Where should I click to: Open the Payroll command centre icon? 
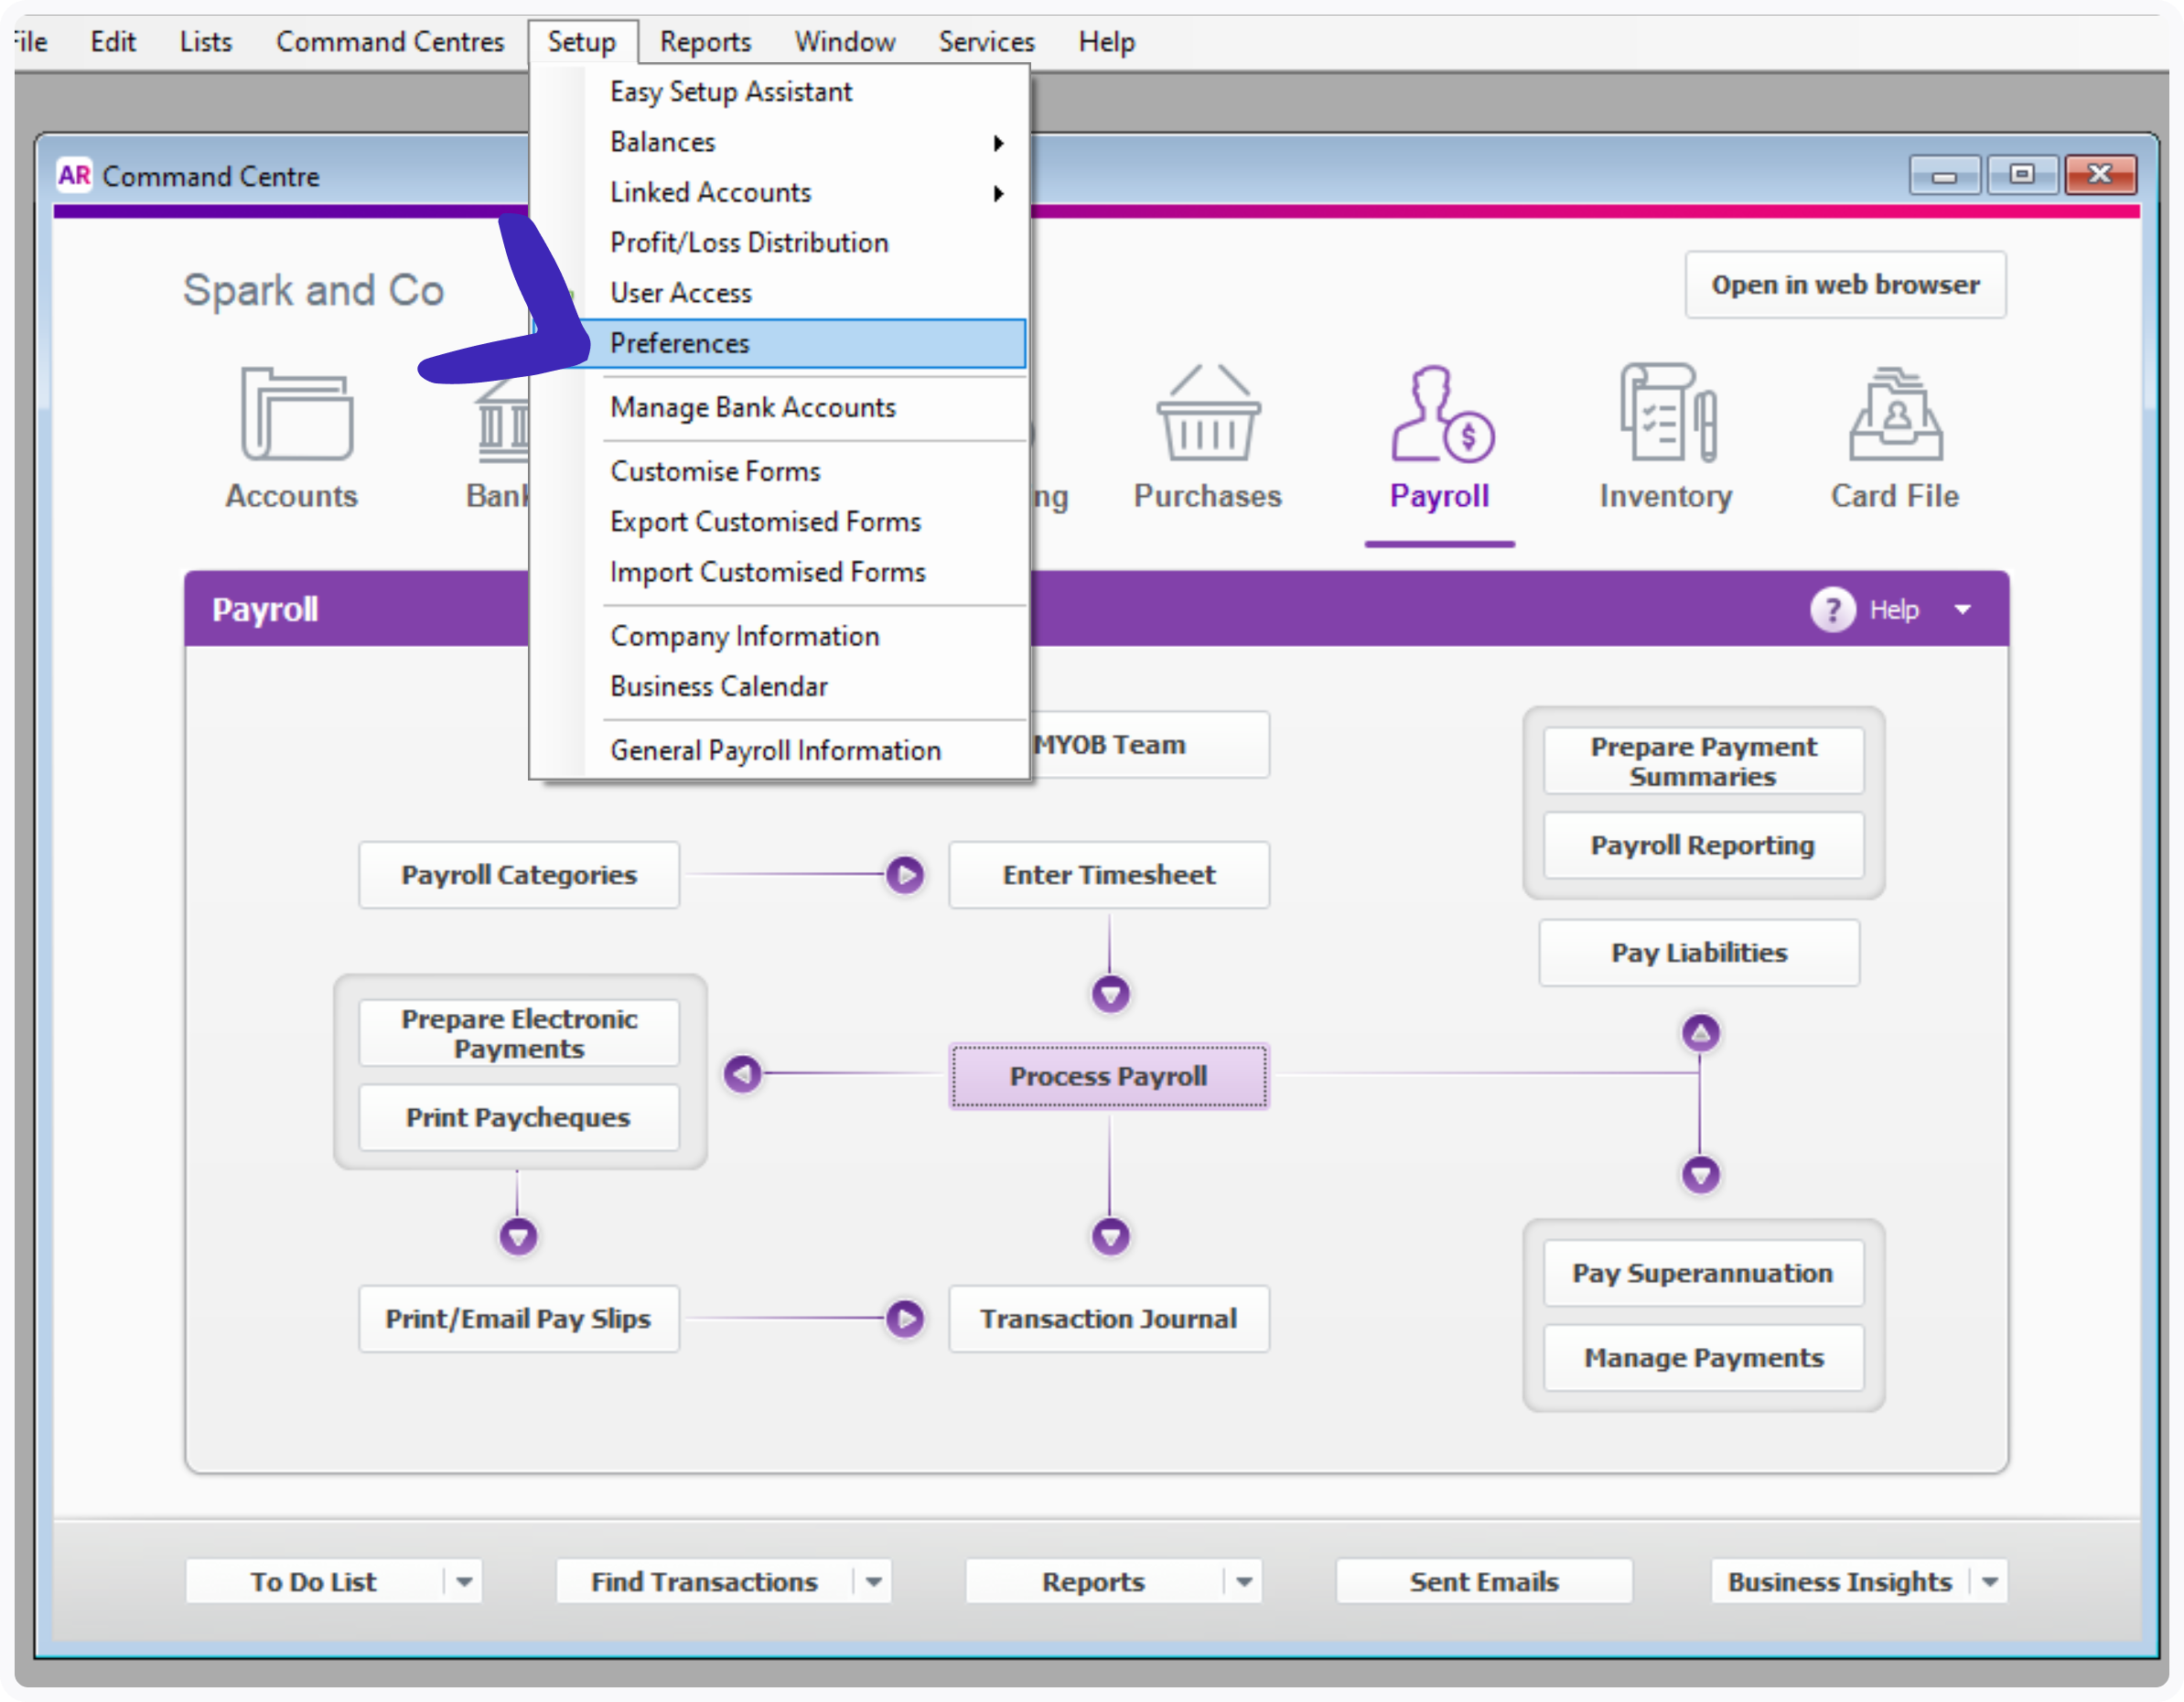(x=1438, y=440)
